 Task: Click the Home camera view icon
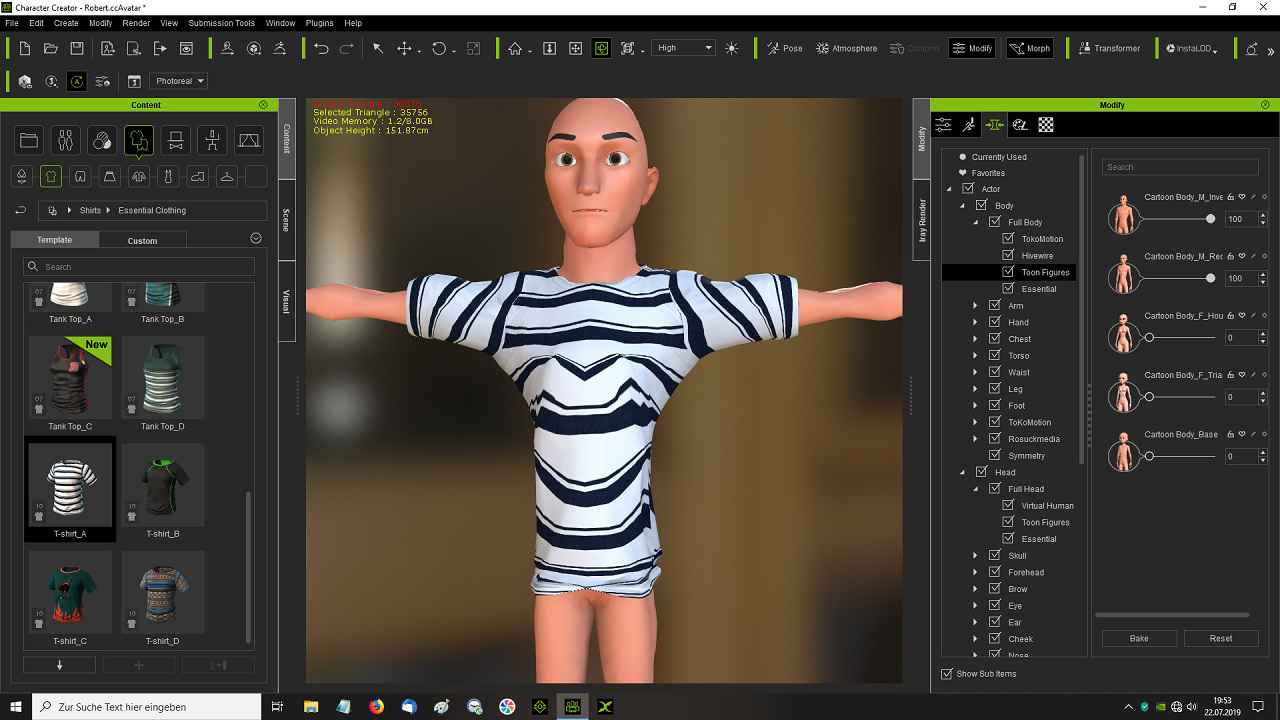click(515, 48)
